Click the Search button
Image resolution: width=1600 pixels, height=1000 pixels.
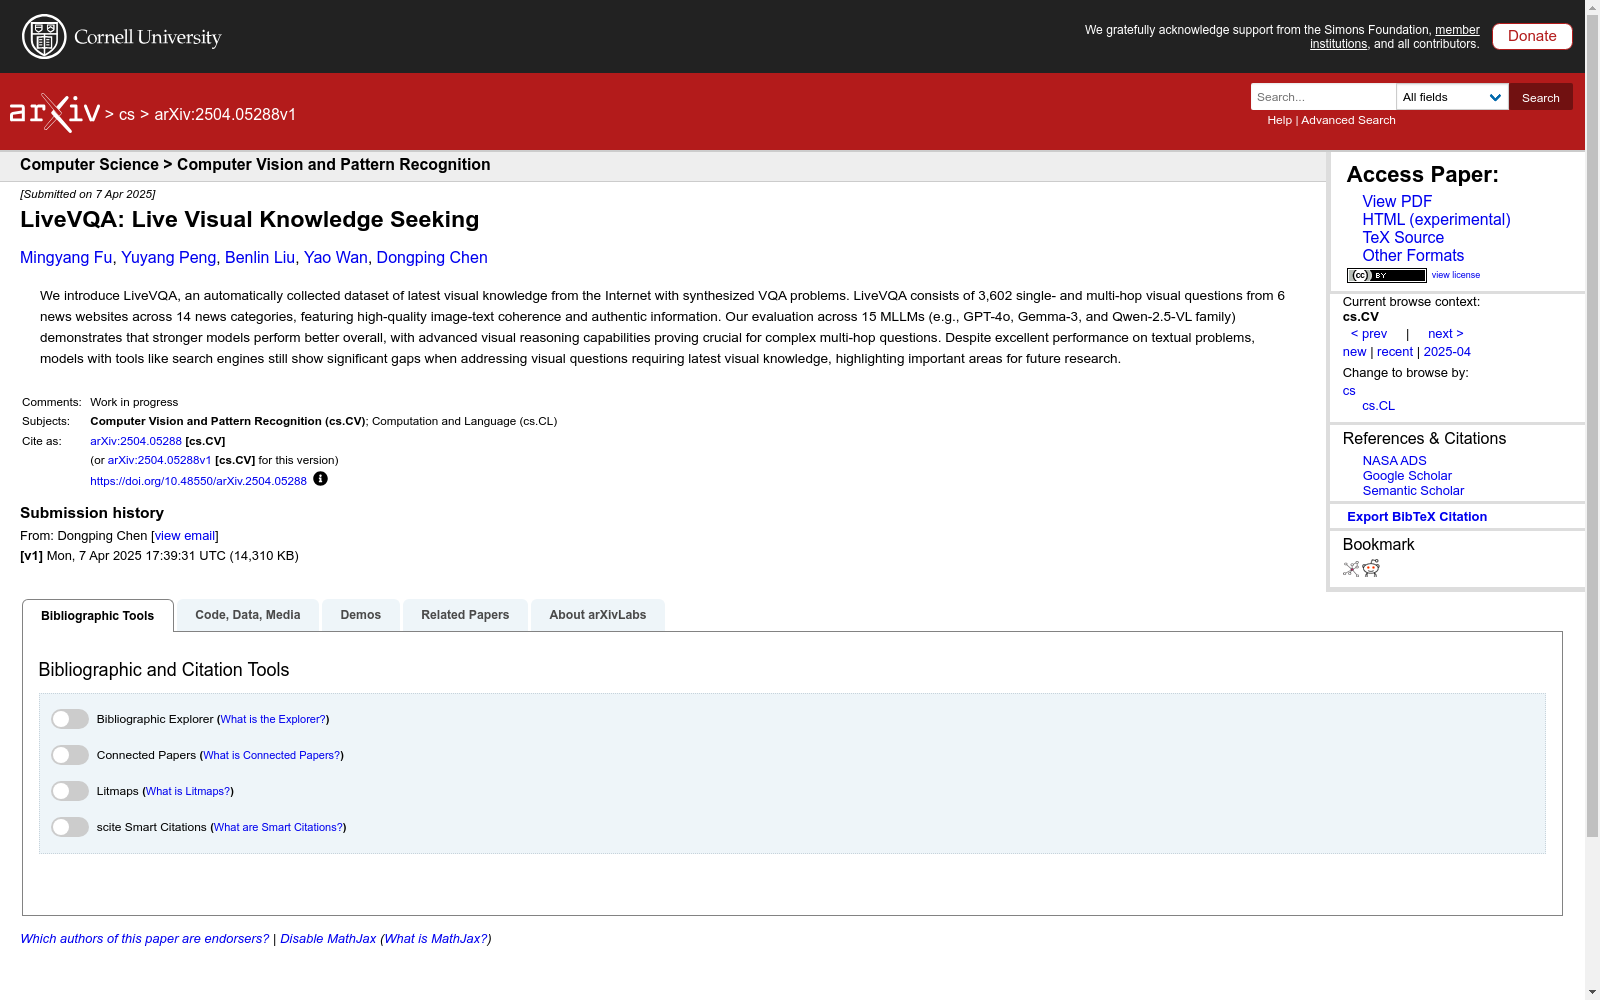point(1541,97)
